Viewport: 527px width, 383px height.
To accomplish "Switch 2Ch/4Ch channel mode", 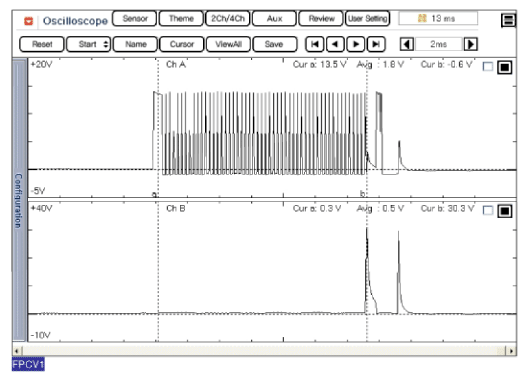I will point(228,18).
